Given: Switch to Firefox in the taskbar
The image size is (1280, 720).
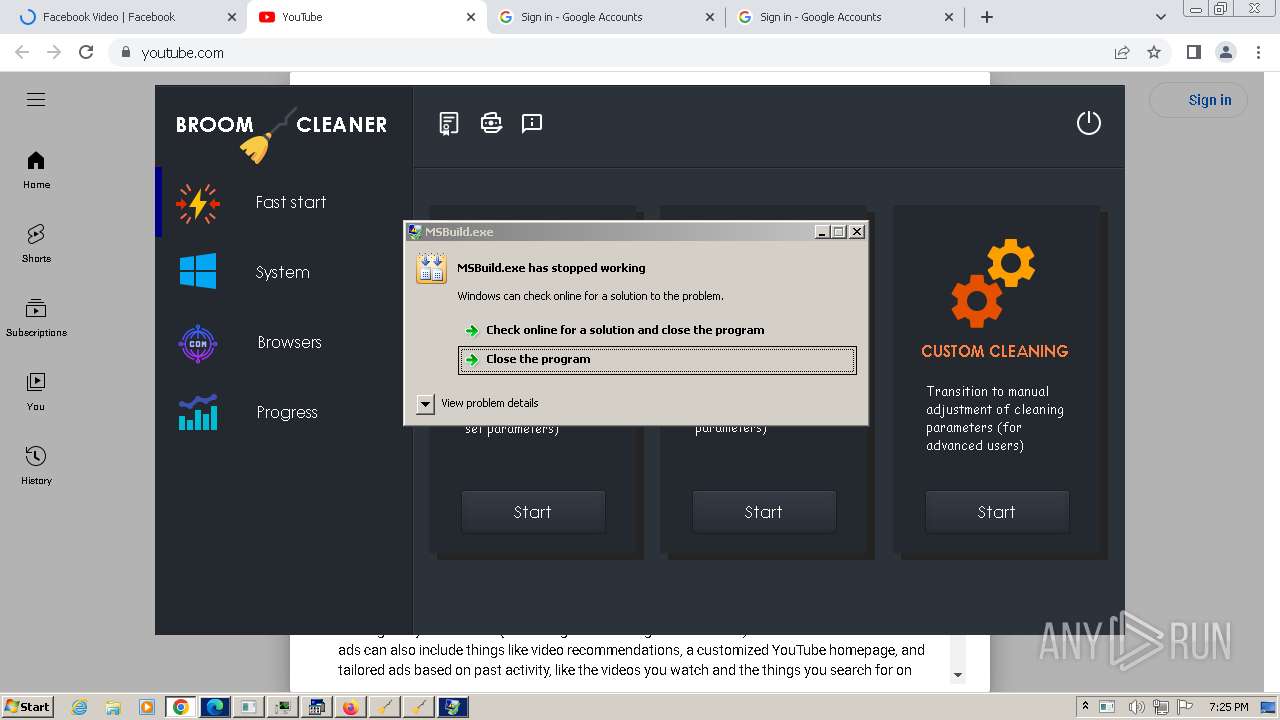Looking at the screenshot, I should [x=350, y=707].
